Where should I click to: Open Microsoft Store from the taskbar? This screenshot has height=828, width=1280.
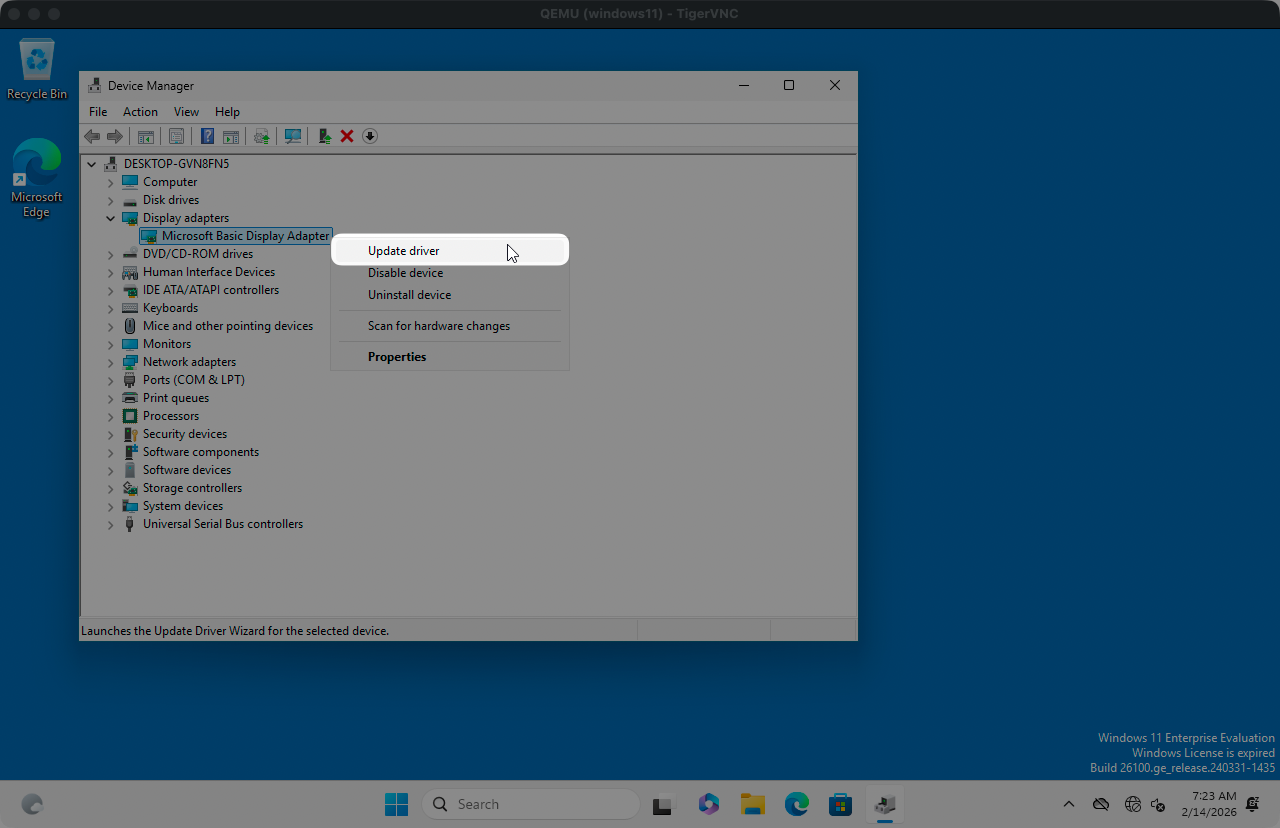[x=840, y=804]
